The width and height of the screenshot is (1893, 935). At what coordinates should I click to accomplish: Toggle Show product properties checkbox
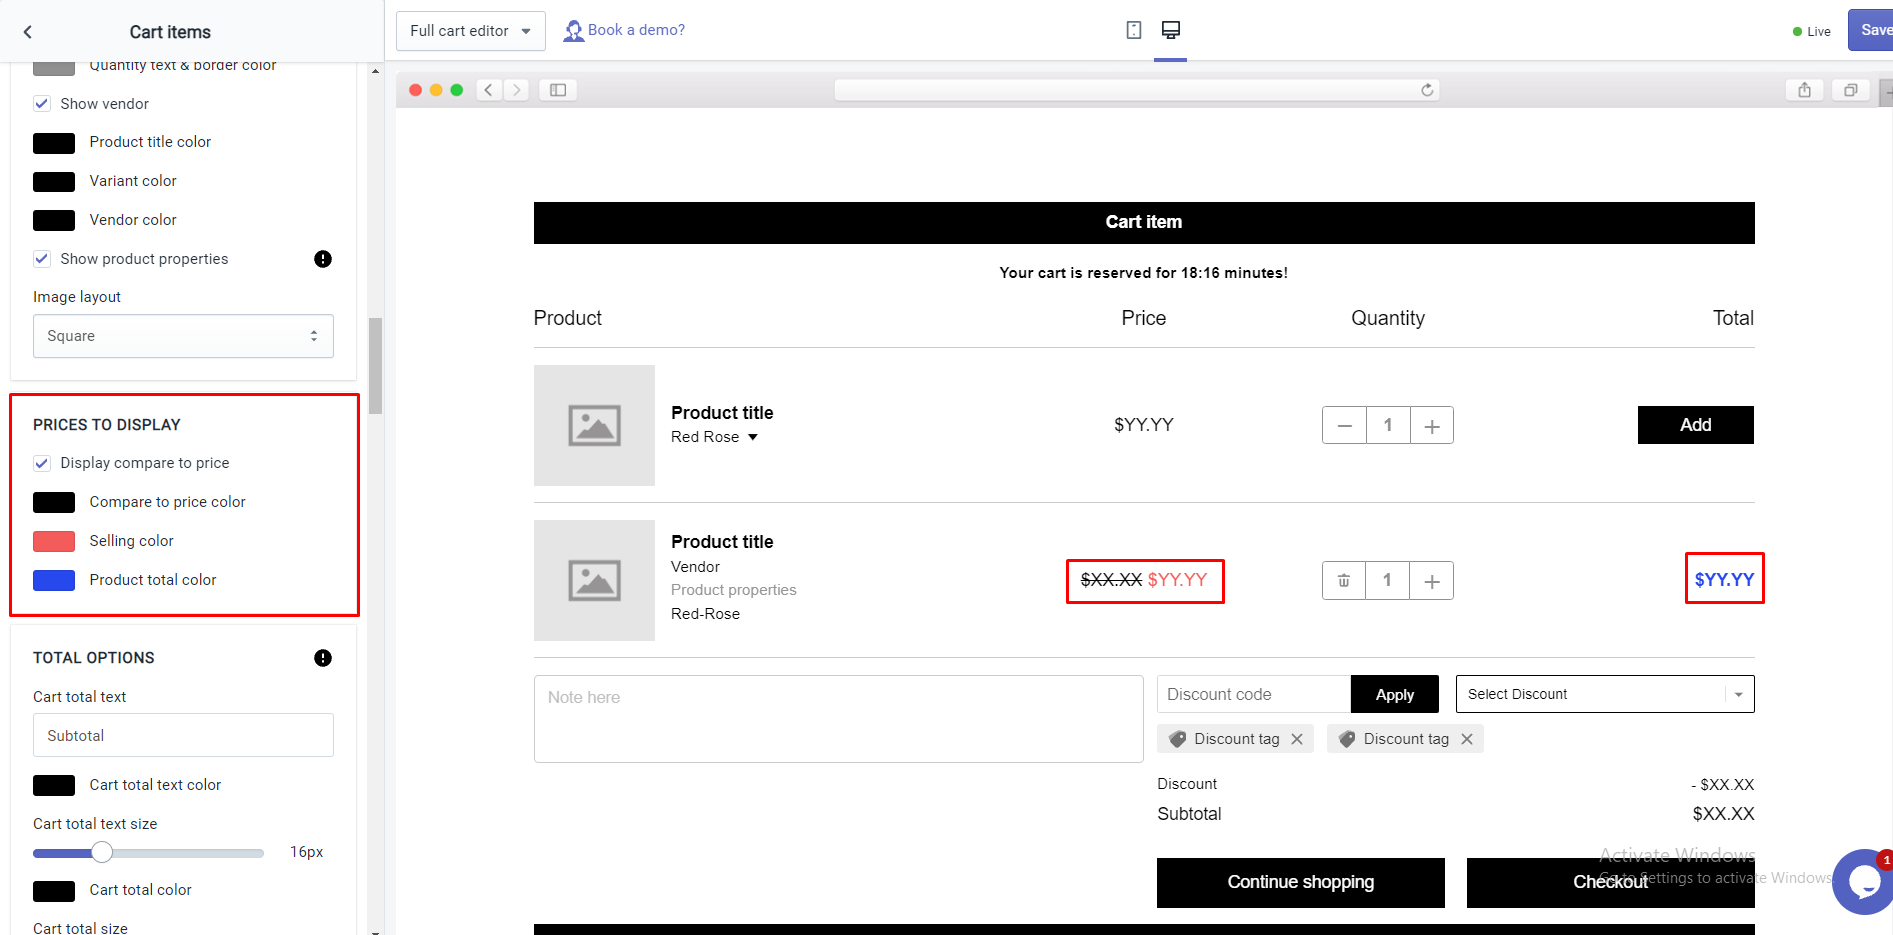42,259
